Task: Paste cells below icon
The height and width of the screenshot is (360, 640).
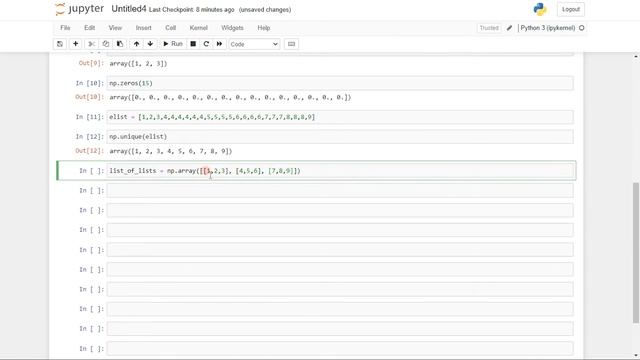Action: point(120,44)
